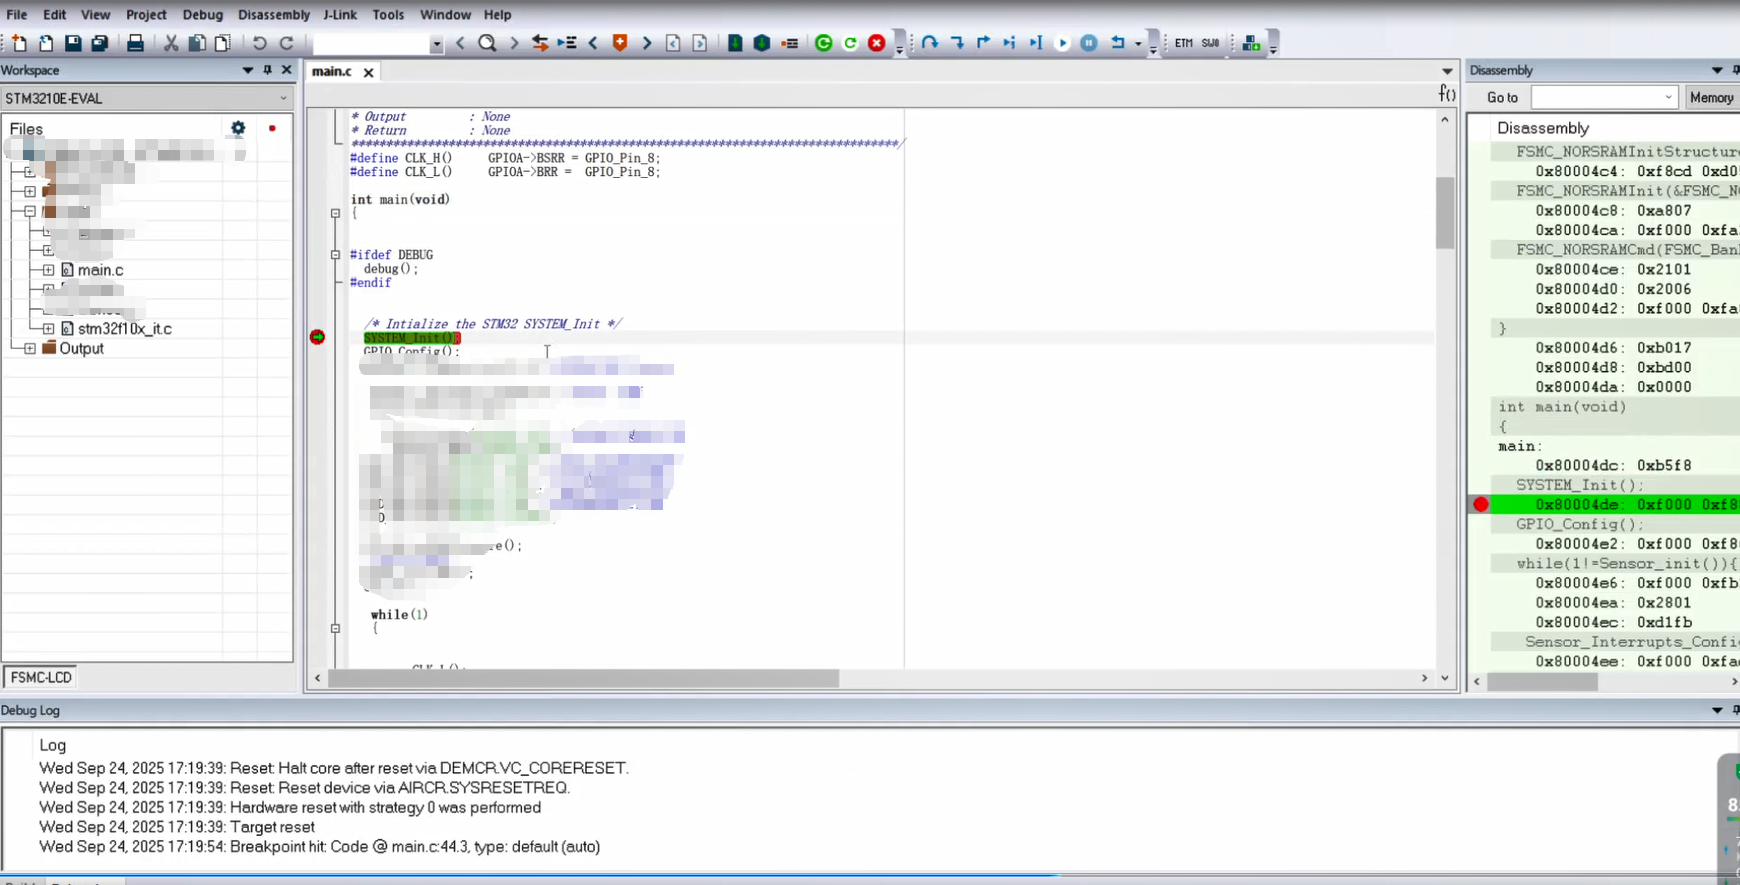Click the Copy toolbar icon
Screen dimensions: 1740x885
(197, 43)
